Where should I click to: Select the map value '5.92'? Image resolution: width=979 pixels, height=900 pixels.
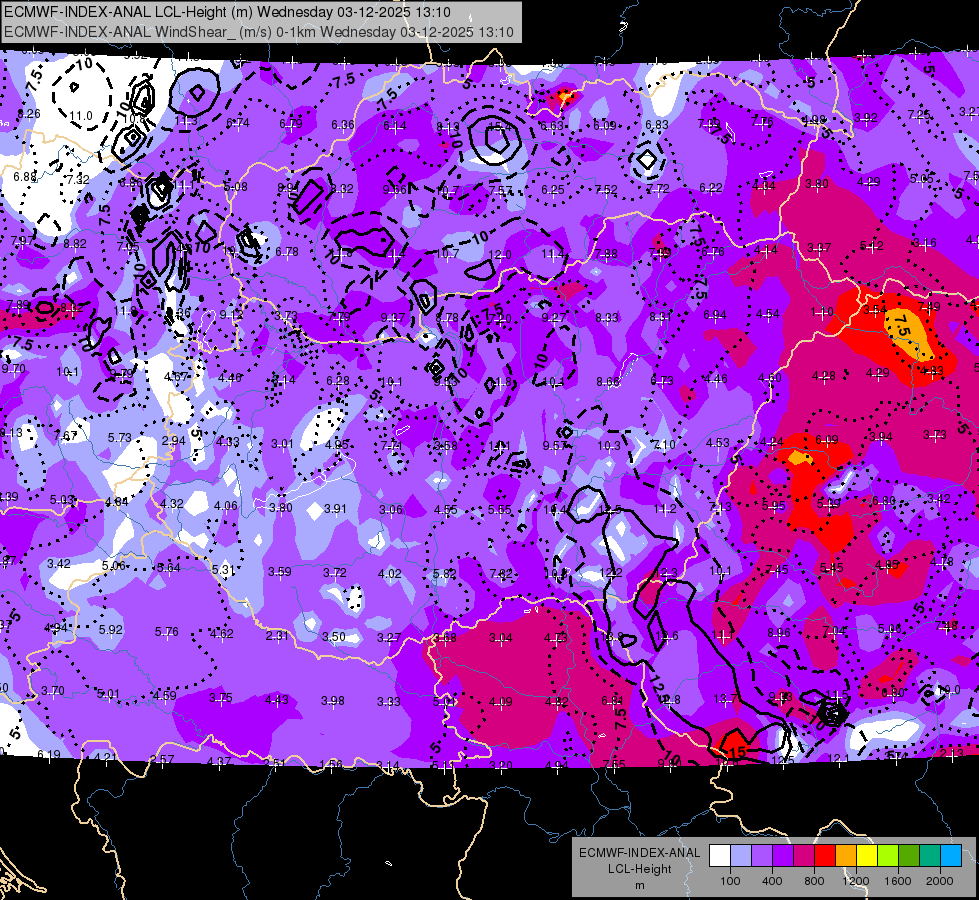(111, 630)
